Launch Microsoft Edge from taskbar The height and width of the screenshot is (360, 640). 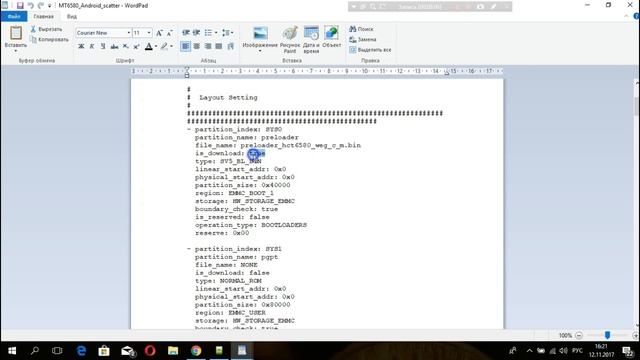click(x=81, y=351)
